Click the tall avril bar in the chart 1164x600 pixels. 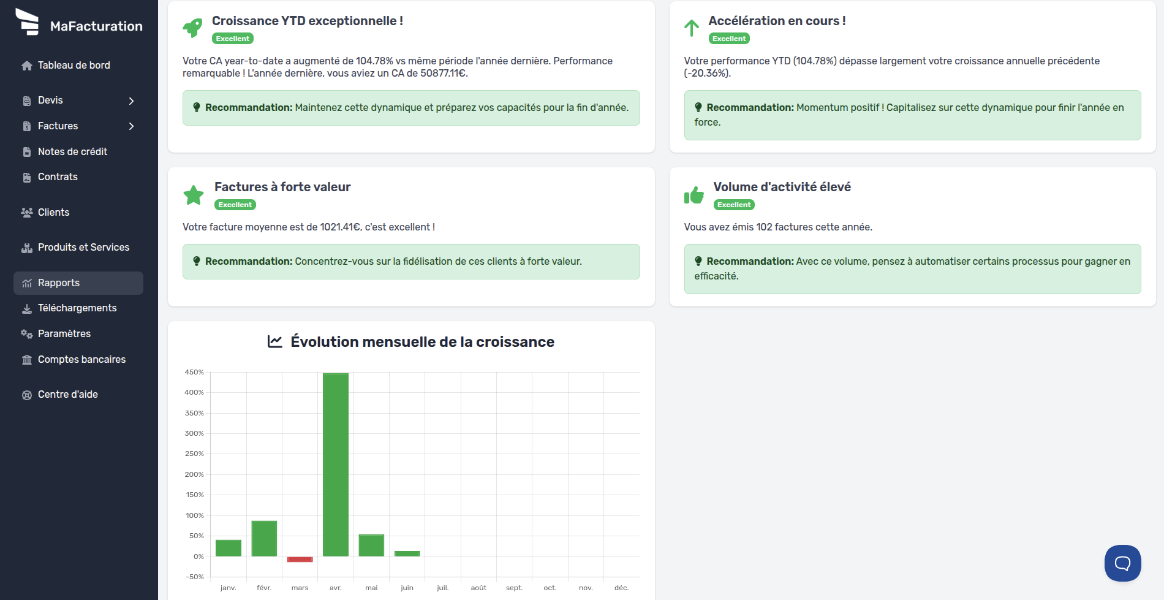tap(335, 465)
